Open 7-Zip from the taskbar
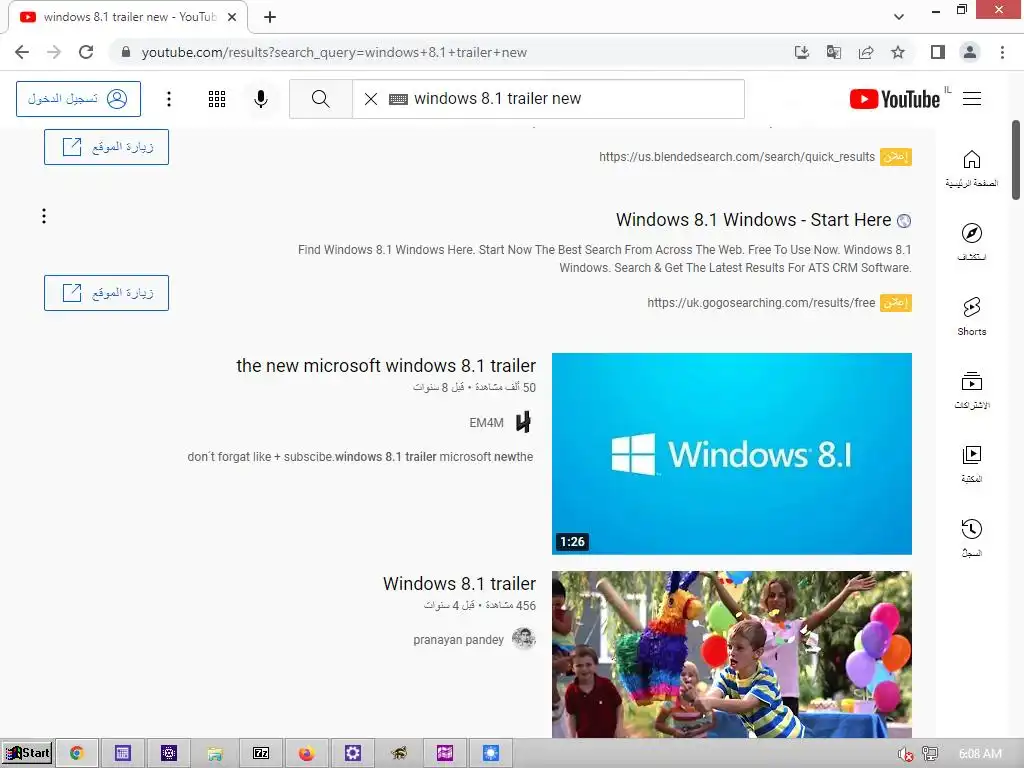Image resolution: width=1024 pixels, height=768 pixels. click(x=261, y=753)
